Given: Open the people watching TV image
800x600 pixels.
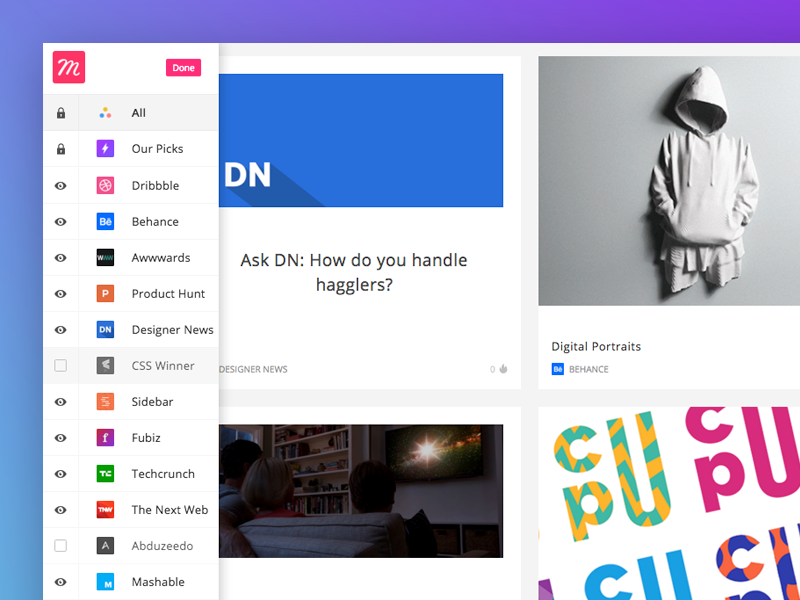Looking at the screenshot, I should [x=361, y=491].
